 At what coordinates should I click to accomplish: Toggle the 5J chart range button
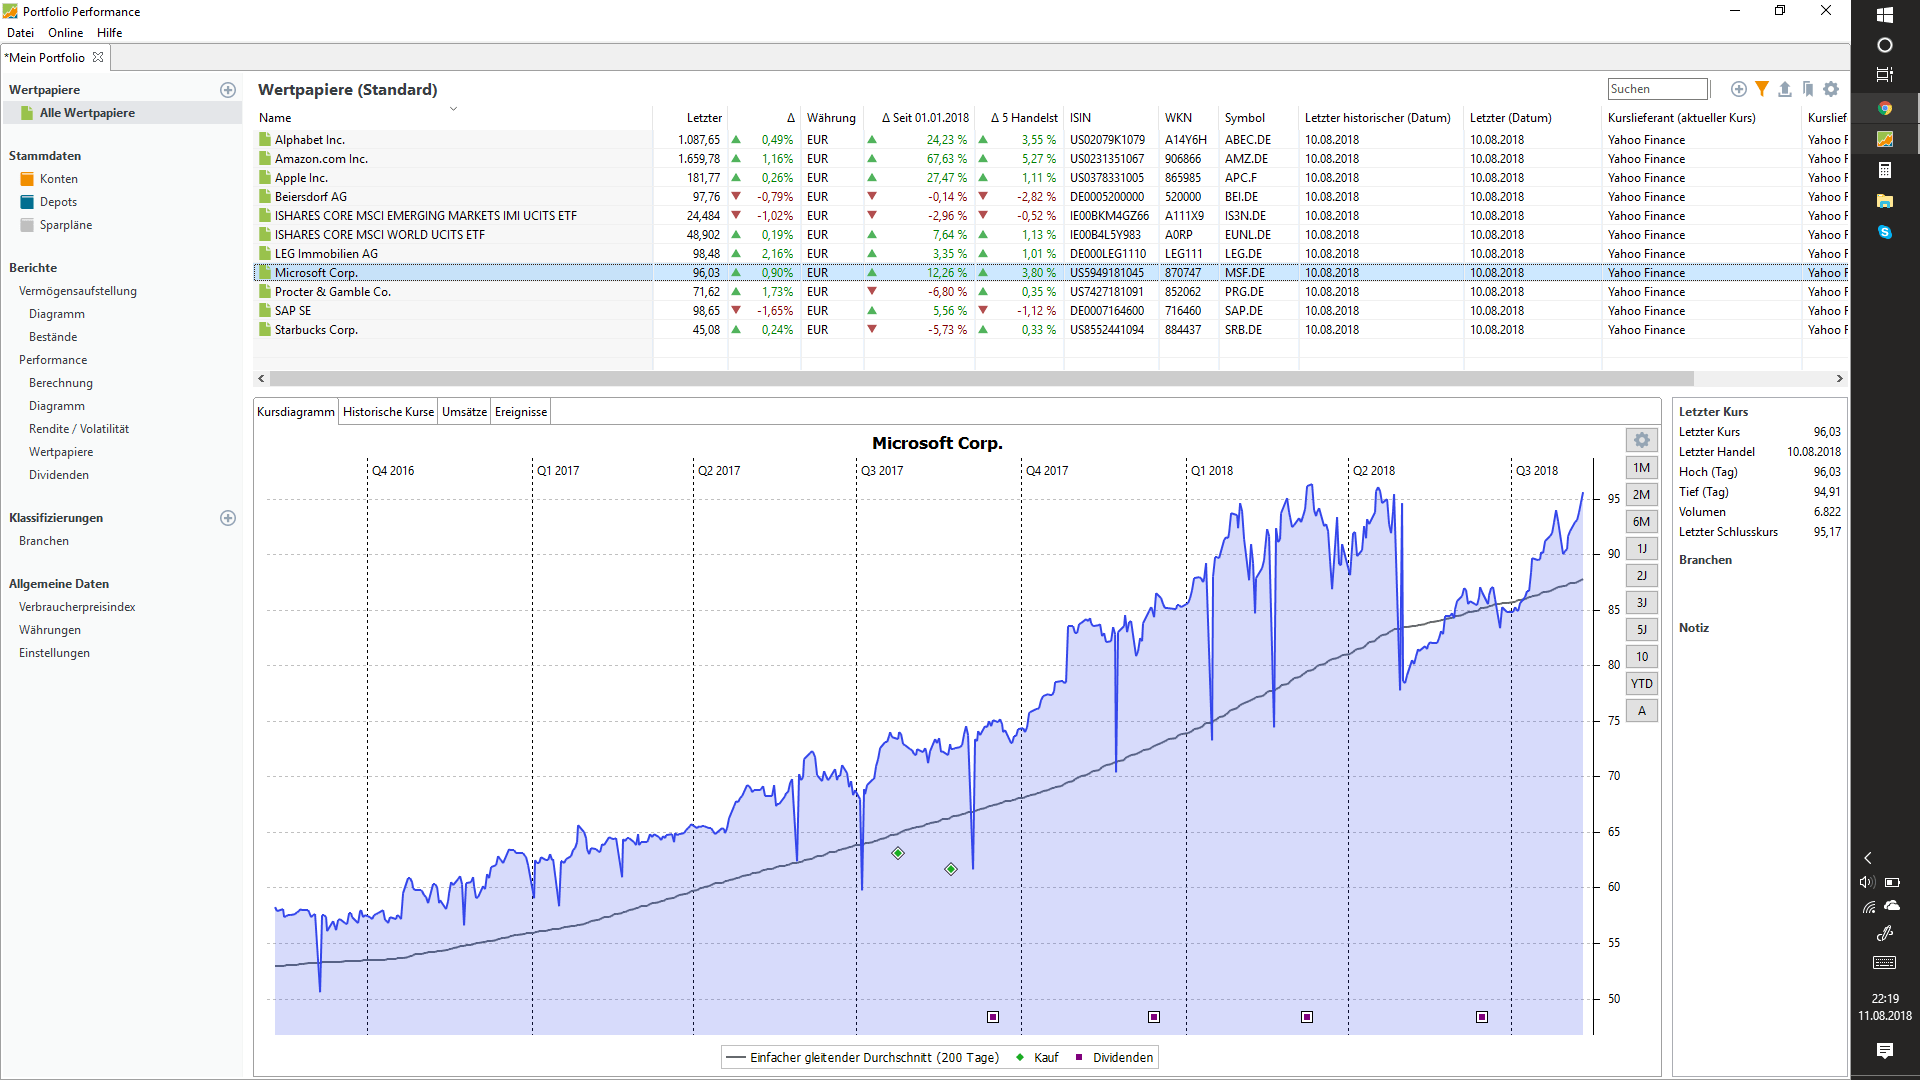pos(1642,630)
